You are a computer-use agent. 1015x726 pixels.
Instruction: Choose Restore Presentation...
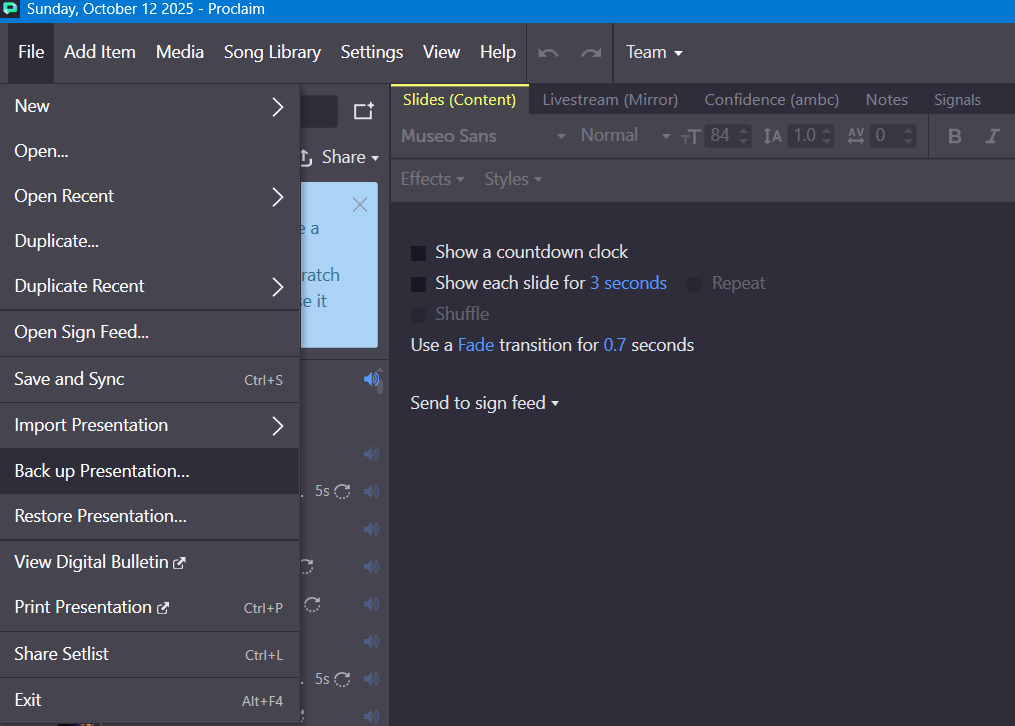[x=150, y=516]
